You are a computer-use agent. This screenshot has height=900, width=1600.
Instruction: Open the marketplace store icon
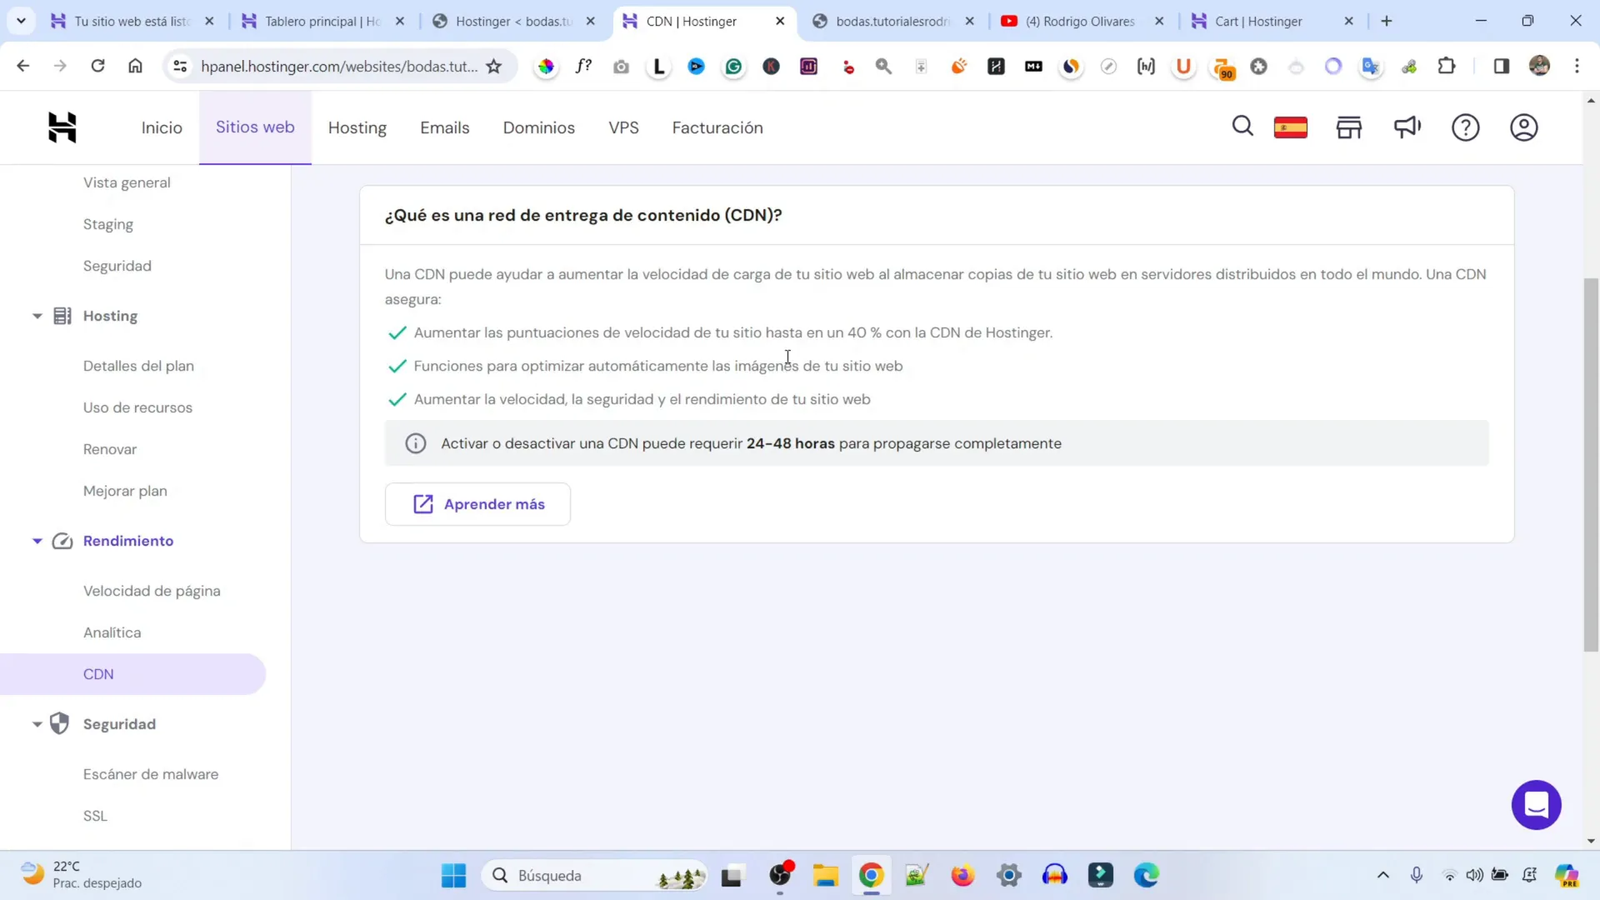point(1349,127)
